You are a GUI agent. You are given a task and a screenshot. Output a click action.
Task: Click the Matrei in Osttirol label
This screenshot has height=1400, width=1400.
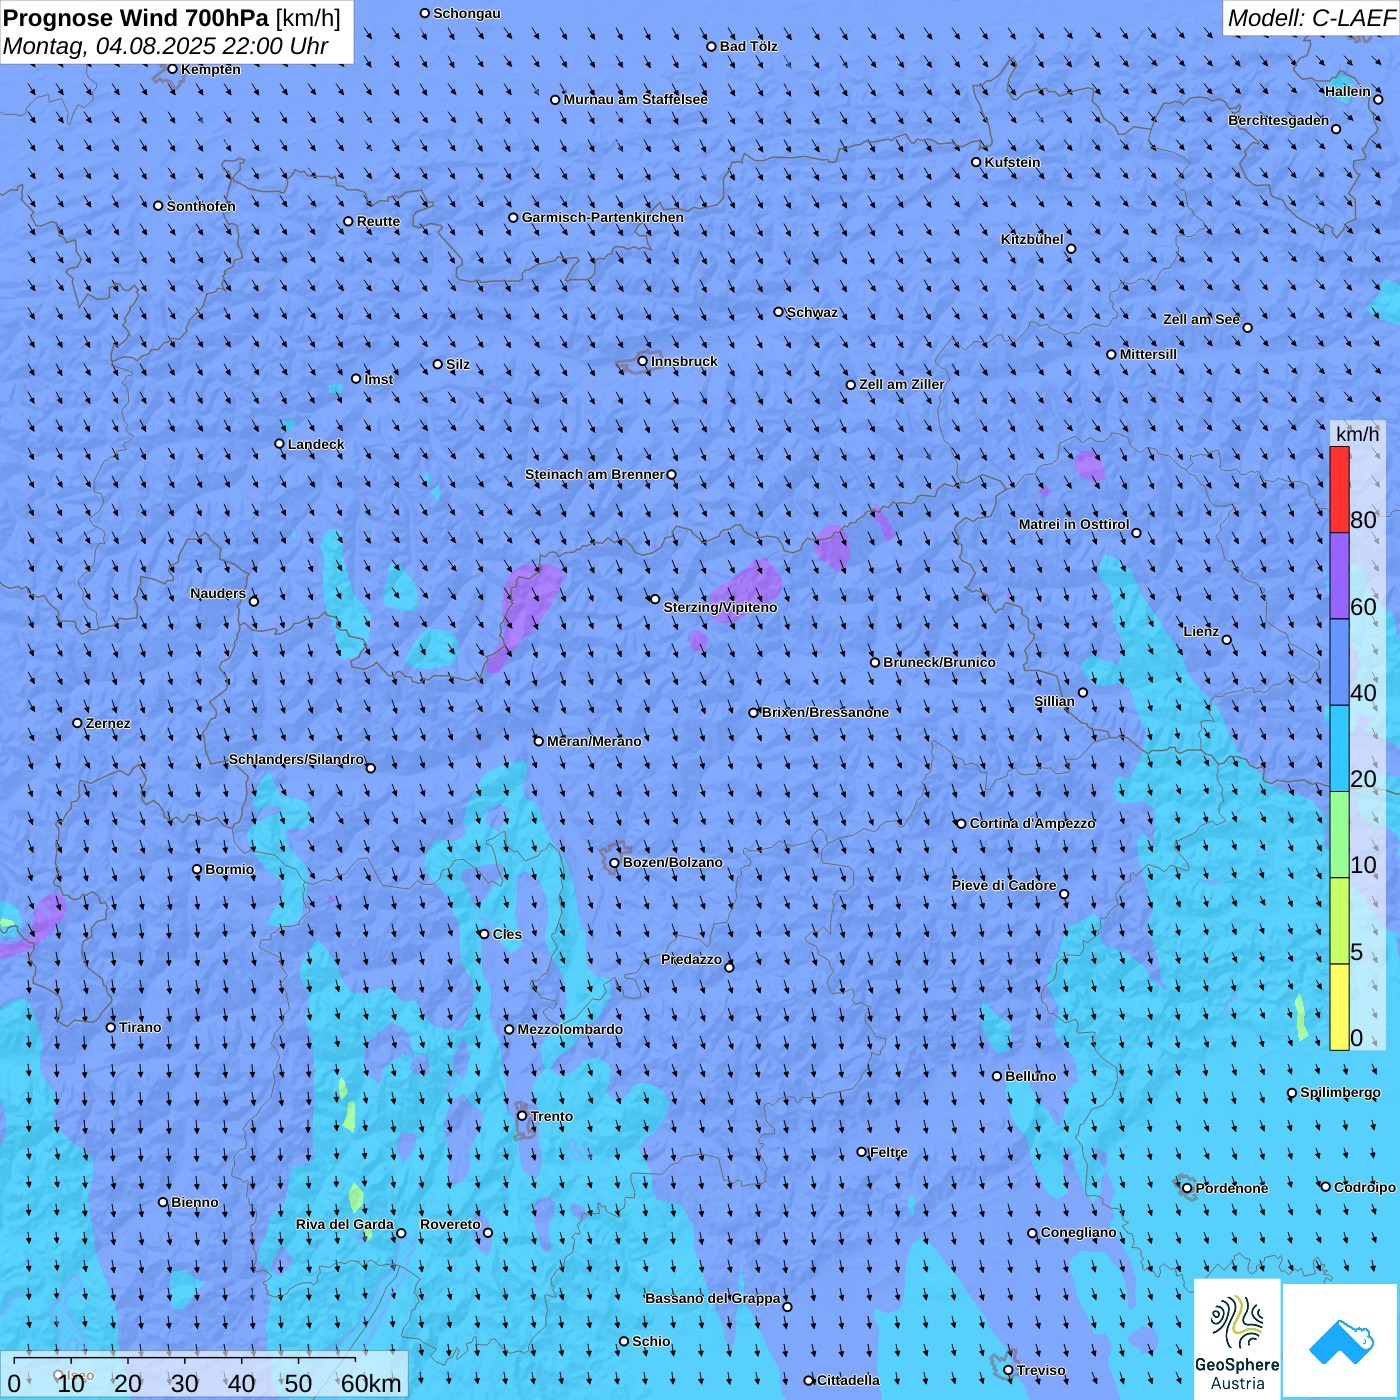(x=1073, y=524)
